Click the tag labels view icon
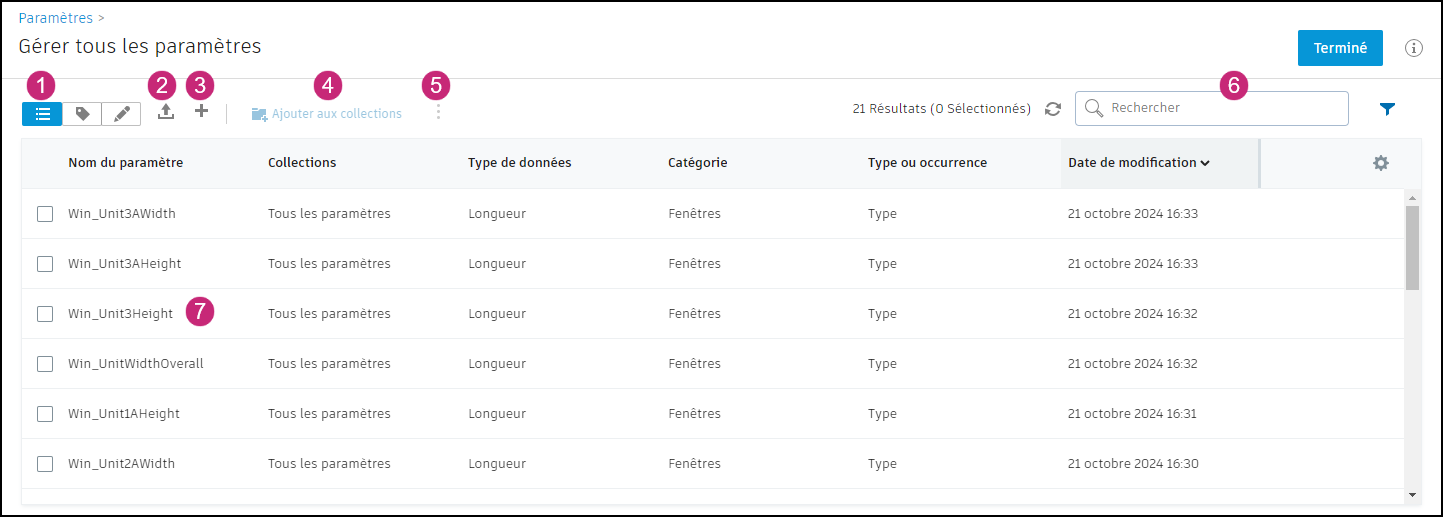1443x517 pixels. pyautogui.click(x=82, y=114)
